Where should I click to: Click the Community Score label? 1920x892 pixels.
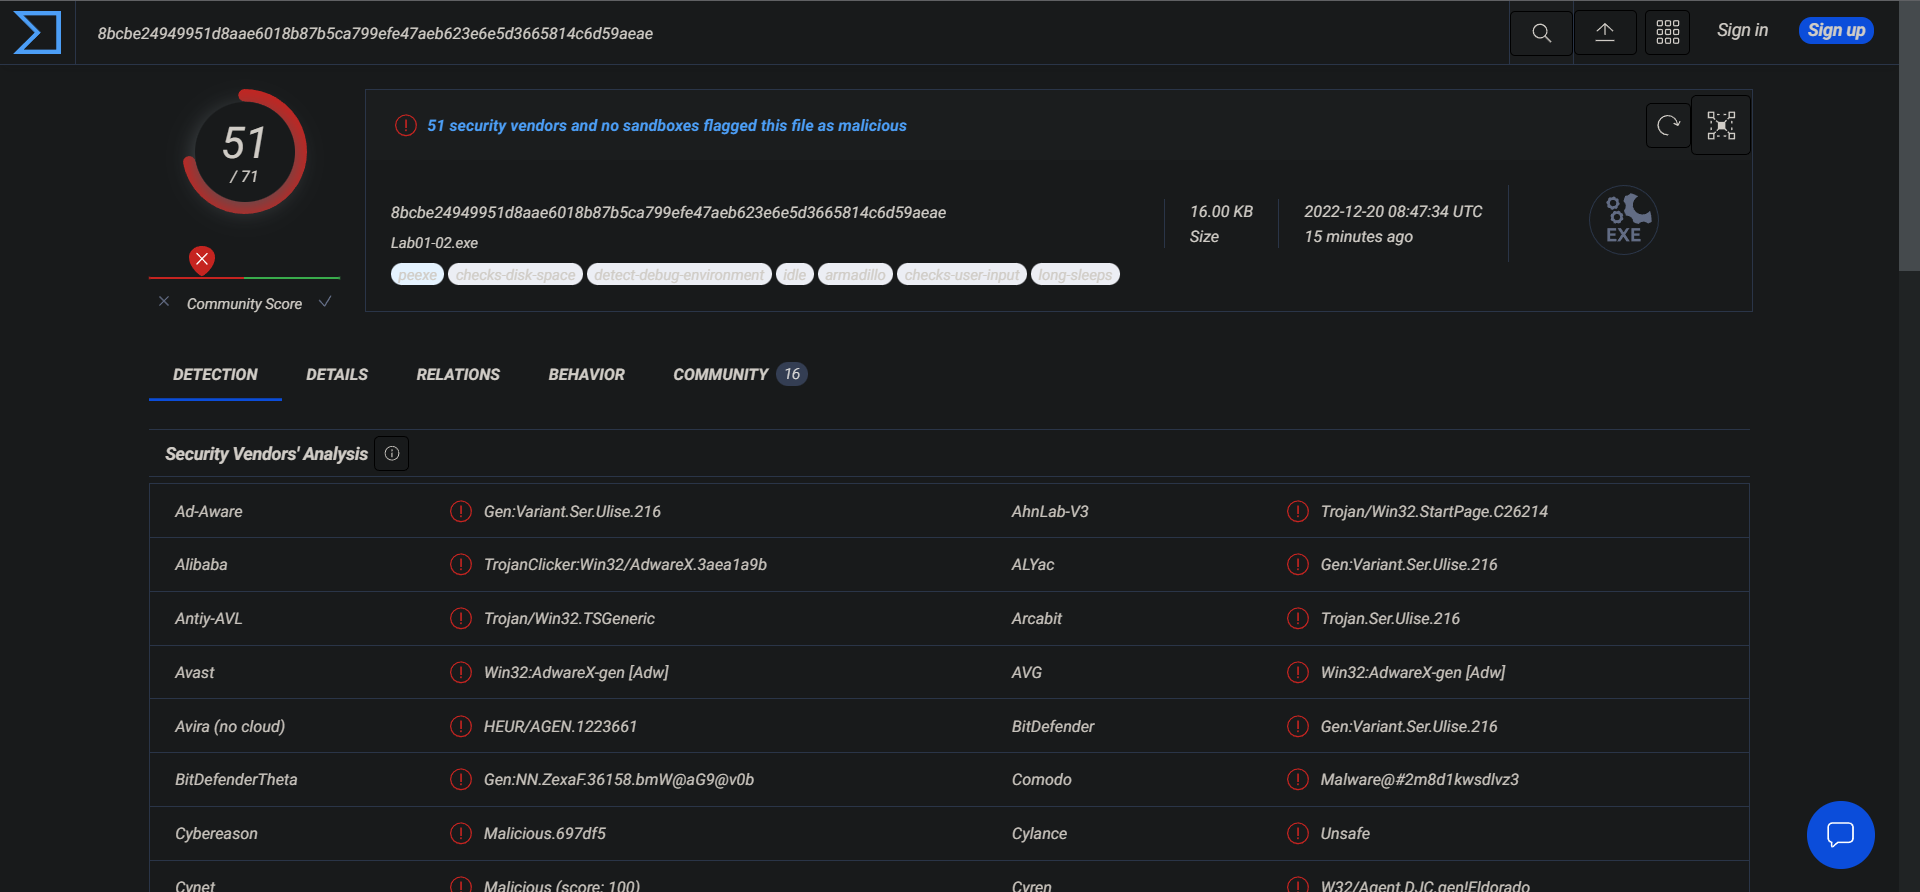point(244,304)
